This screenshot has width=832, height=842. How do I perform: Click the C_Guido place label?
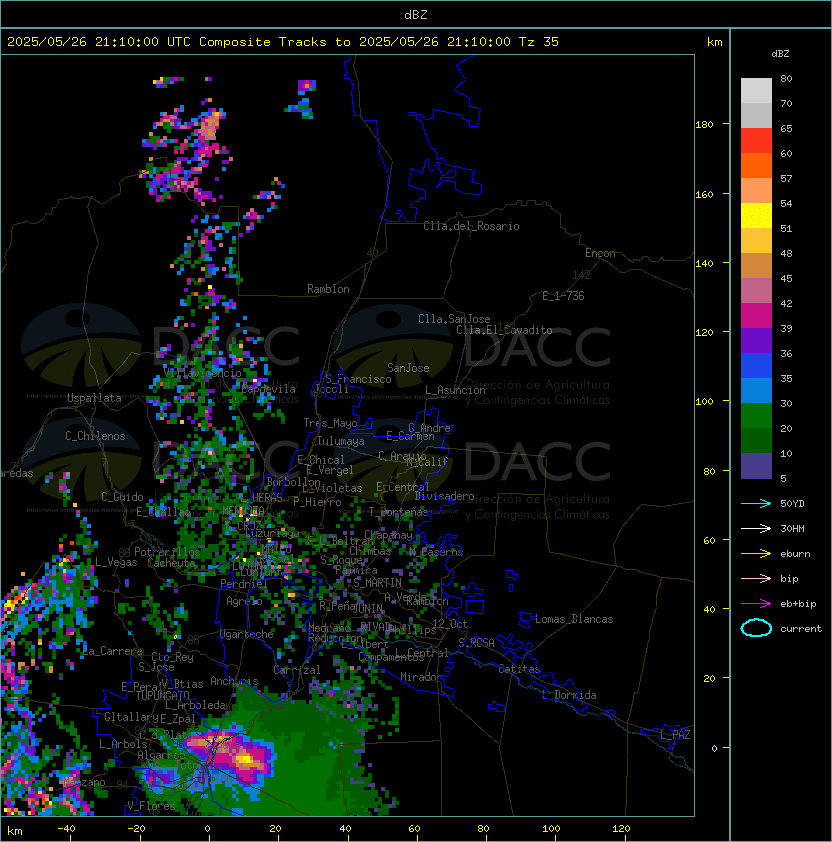[122, 497]
